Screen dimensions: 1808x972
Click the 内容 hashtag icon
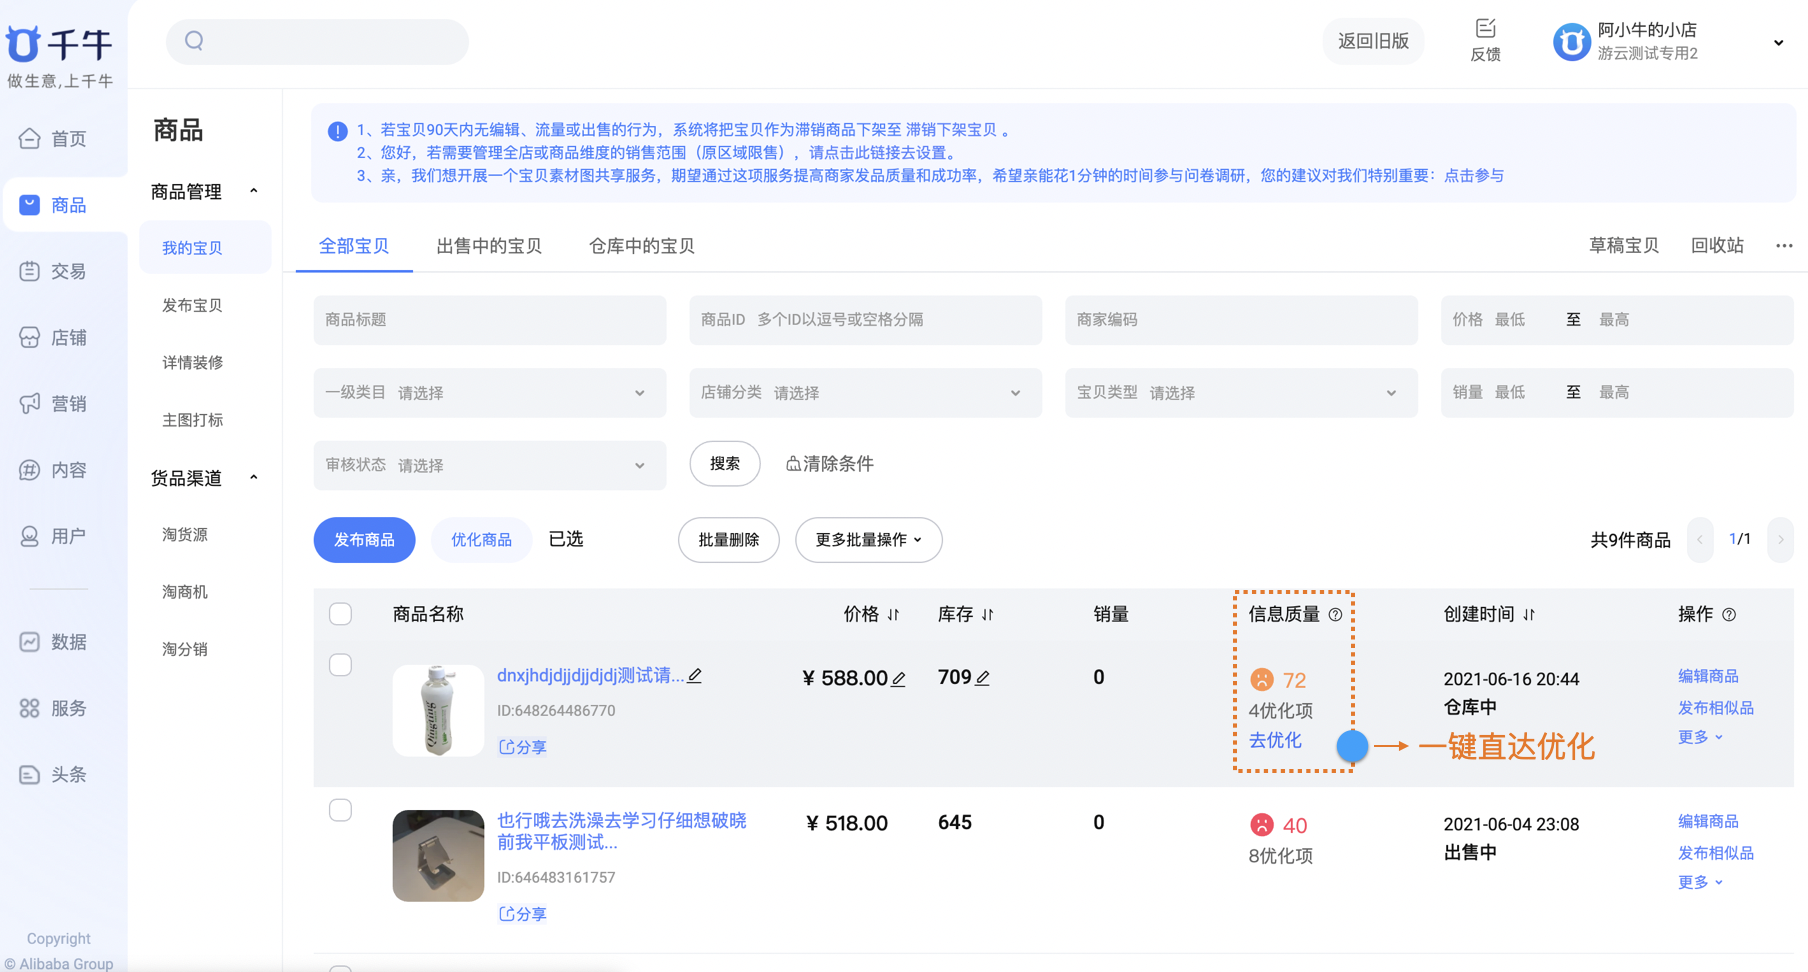click(30, 470)
